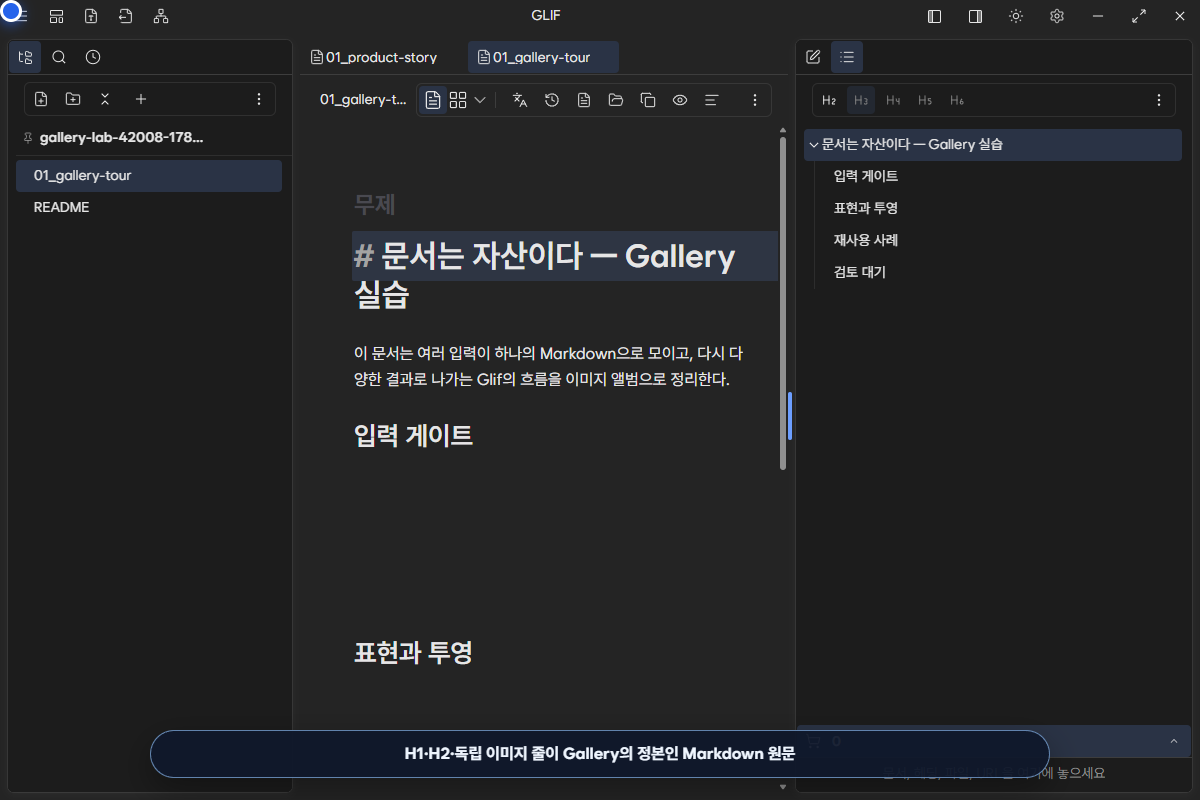Click the '입력 게이트' heading in editor

tap(413, 435)
